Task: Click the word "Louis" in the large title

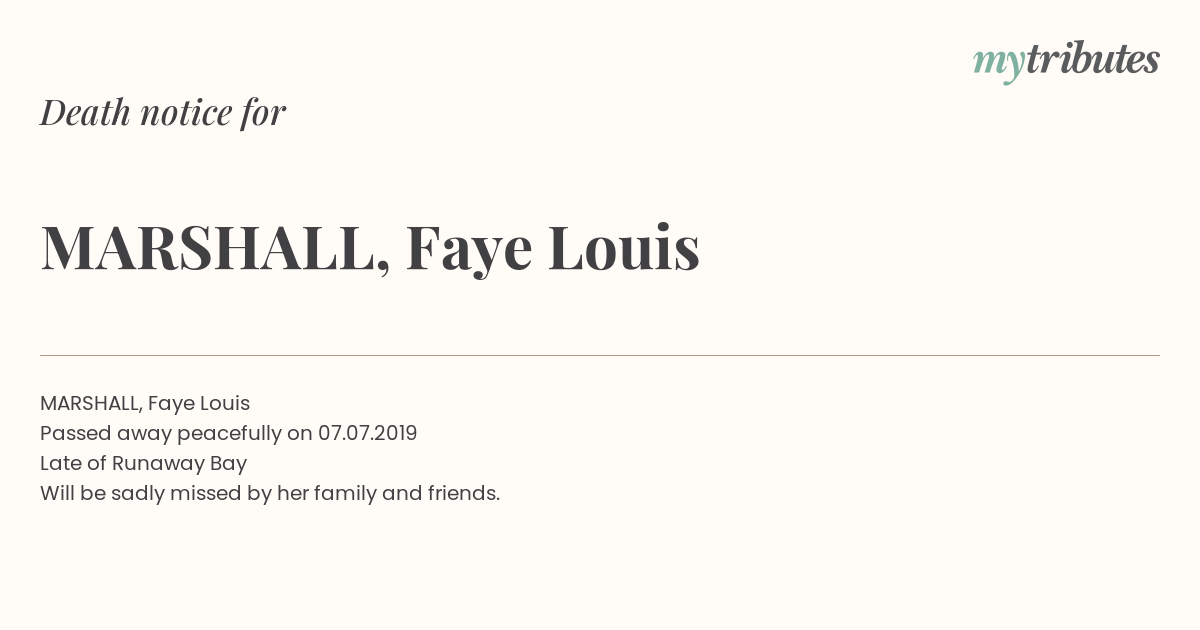Action: click(624, 248)
